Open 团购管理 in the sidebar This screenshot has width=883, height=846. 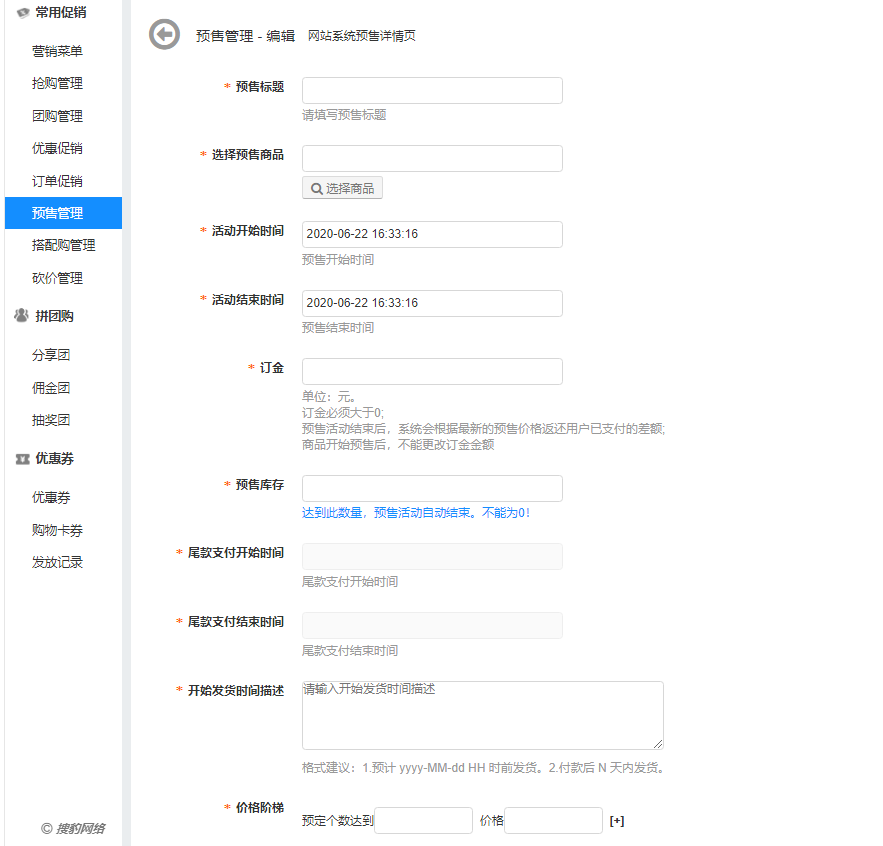click(x=57, y=116)
